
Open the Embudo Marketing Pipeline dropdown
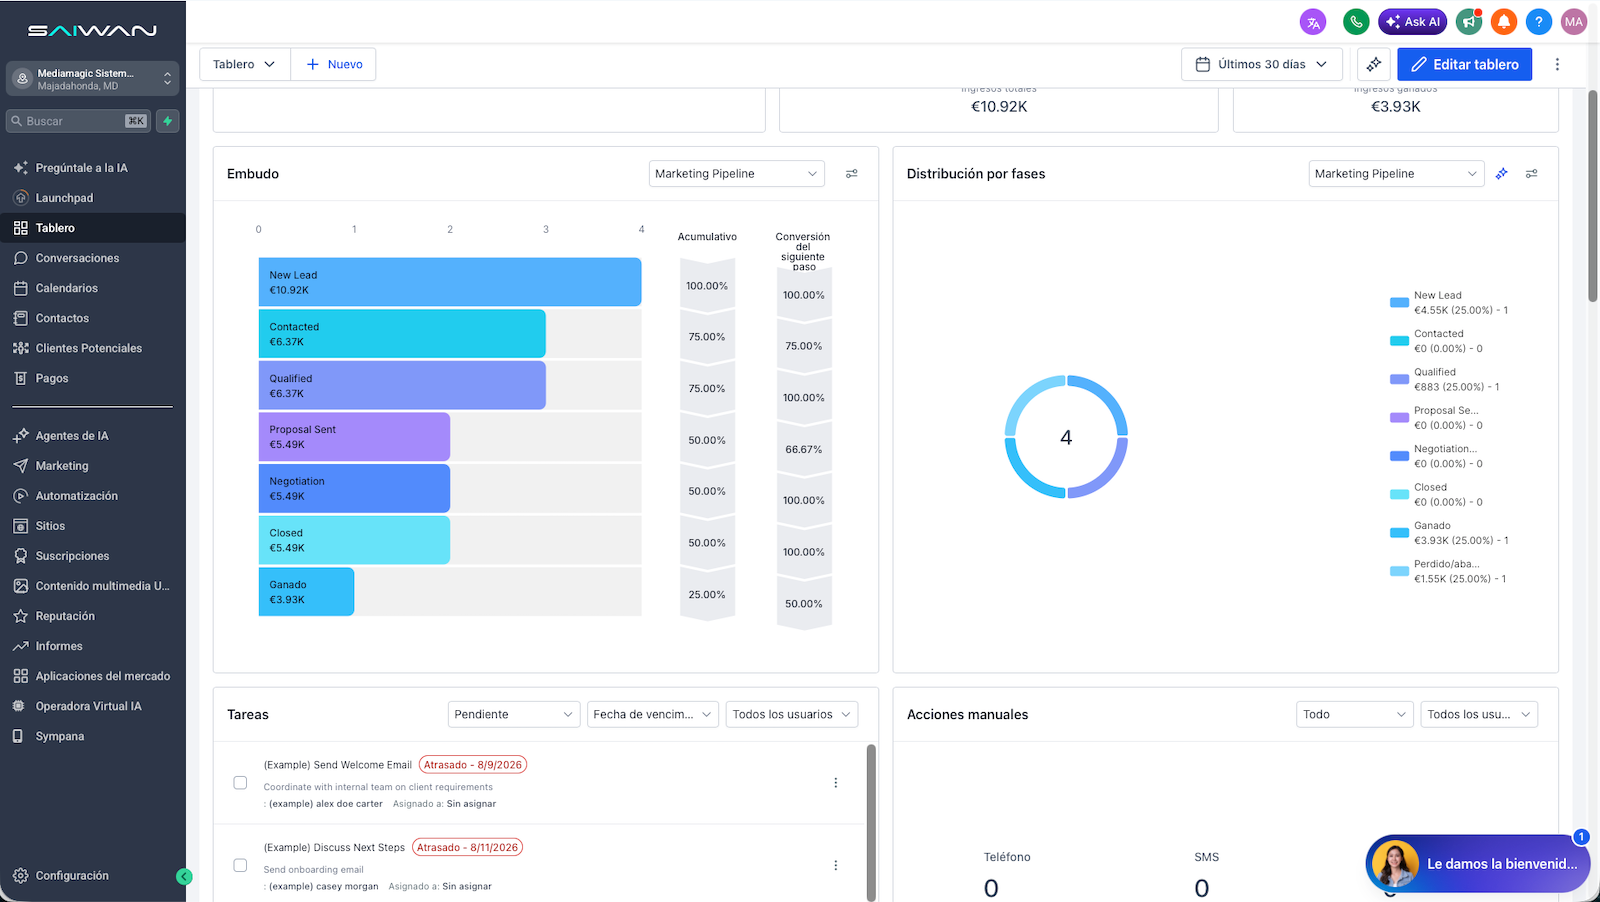point(736,174)
